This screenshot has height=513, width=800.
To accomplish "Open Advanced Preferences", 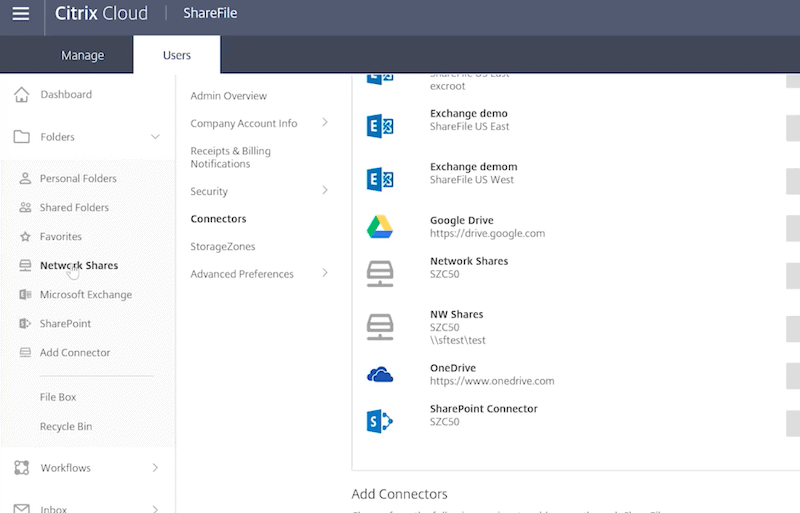I will pyautogui.click(x=242, y=274).
